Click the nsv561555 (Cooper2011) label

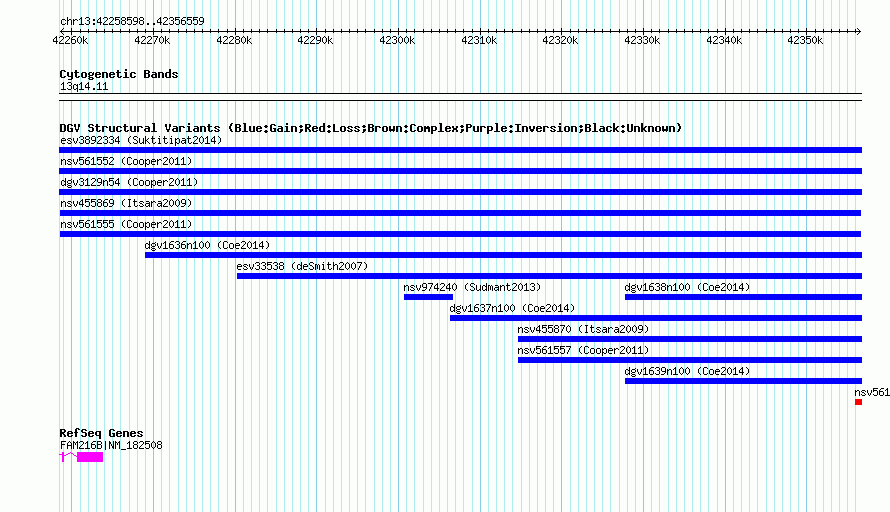point(126,224)
